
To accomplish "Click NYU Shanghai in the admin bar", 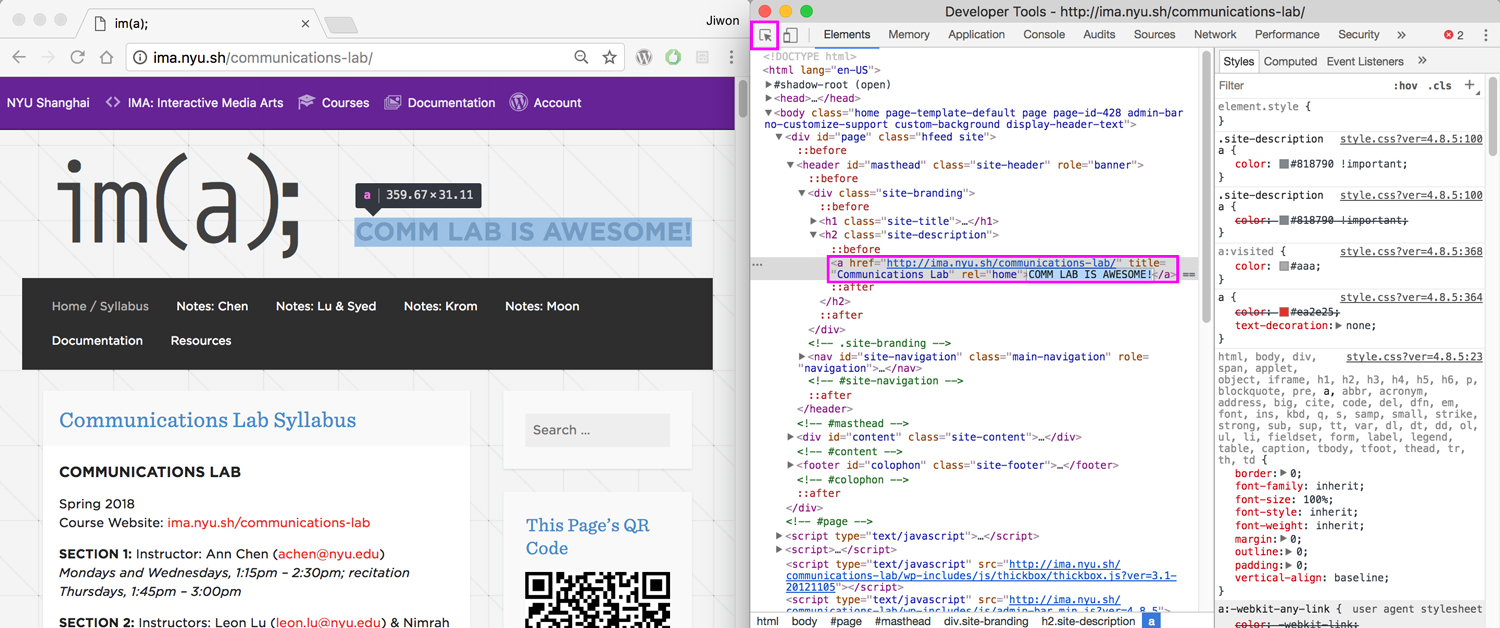I will pyautogui.click(x=48, y=102).
